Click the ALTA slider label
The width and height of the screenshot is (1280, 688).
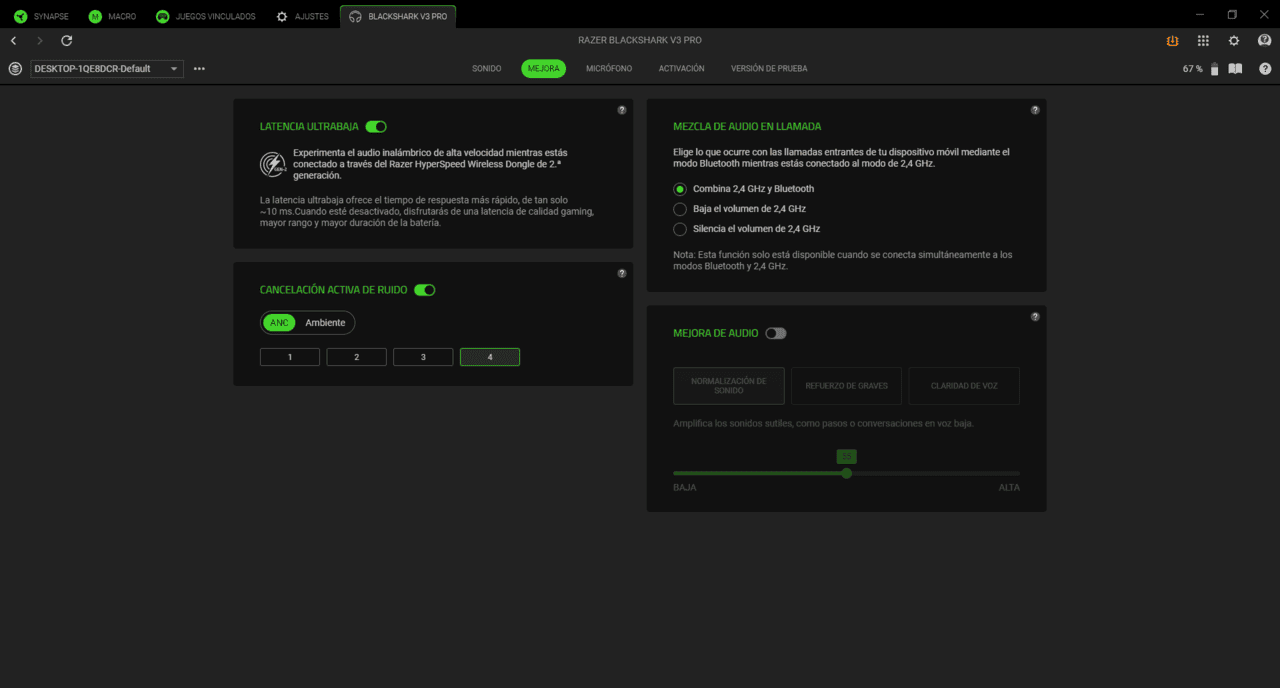tap(1009, 488)
